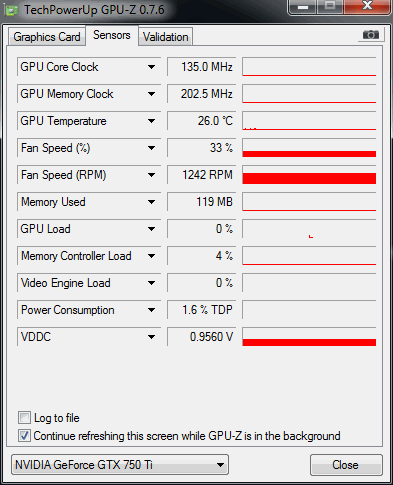393x485 pixels.
Task: Open the Fan Speed (RPM) dropdown arrow
Action: point(151,175)
